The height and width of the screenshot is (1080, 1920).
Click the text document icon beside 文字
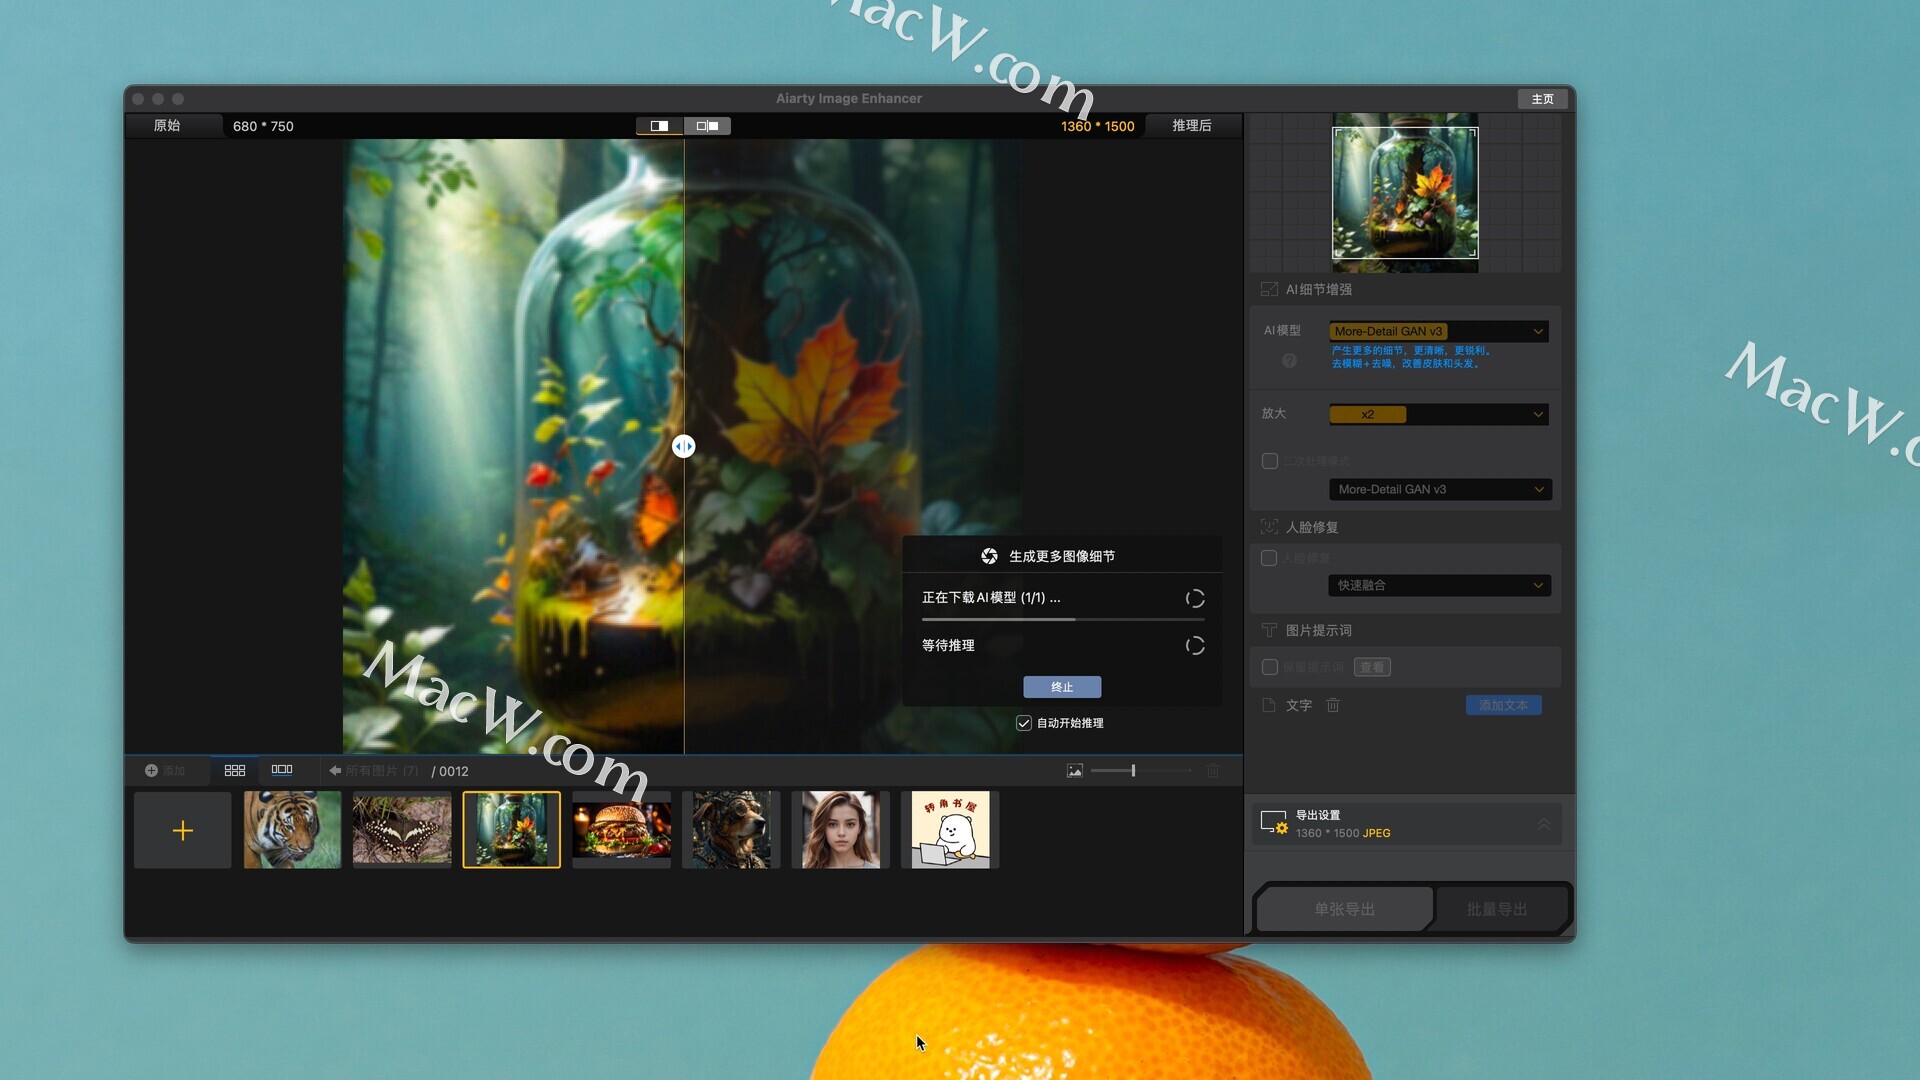[x=1269, y=705]
